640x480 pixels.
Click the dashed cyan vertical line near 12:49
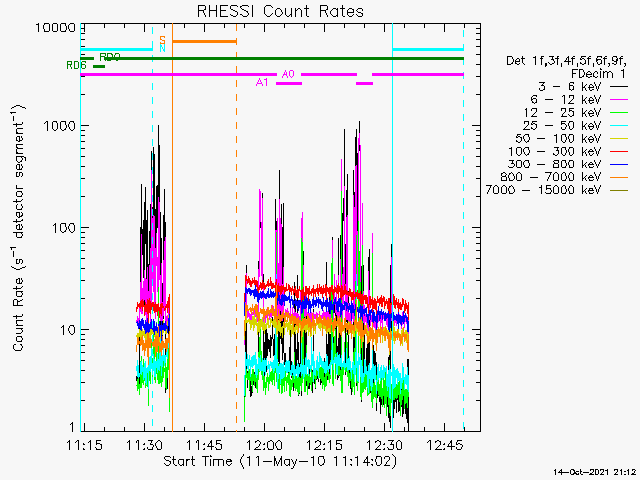[464, 227]
